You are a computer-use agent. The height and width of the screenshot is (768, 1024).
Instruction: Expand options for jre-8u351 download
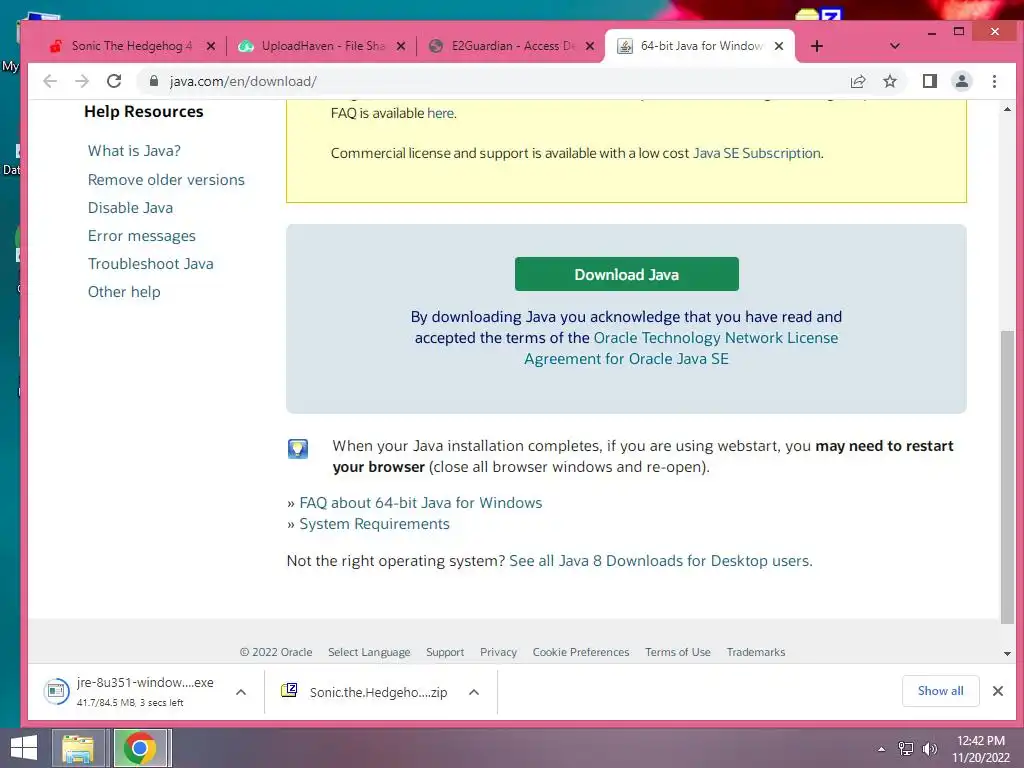(240, 692)
